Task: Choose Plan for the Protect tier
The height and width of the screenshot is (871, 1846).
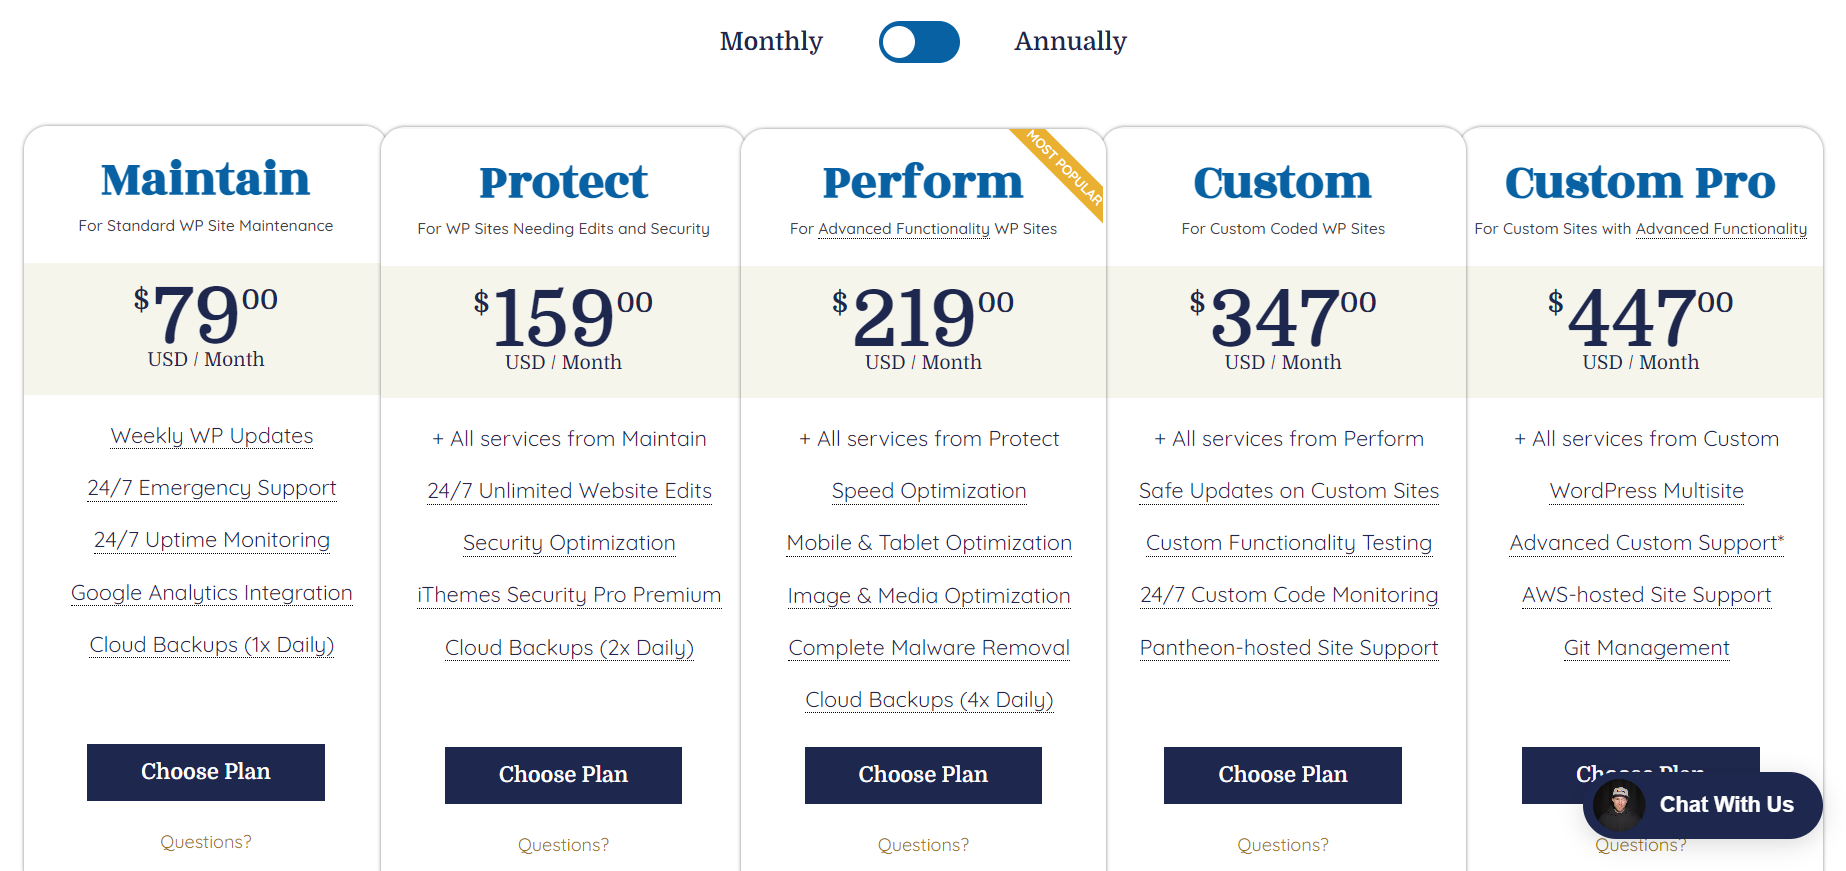Action: pos(563,775)
